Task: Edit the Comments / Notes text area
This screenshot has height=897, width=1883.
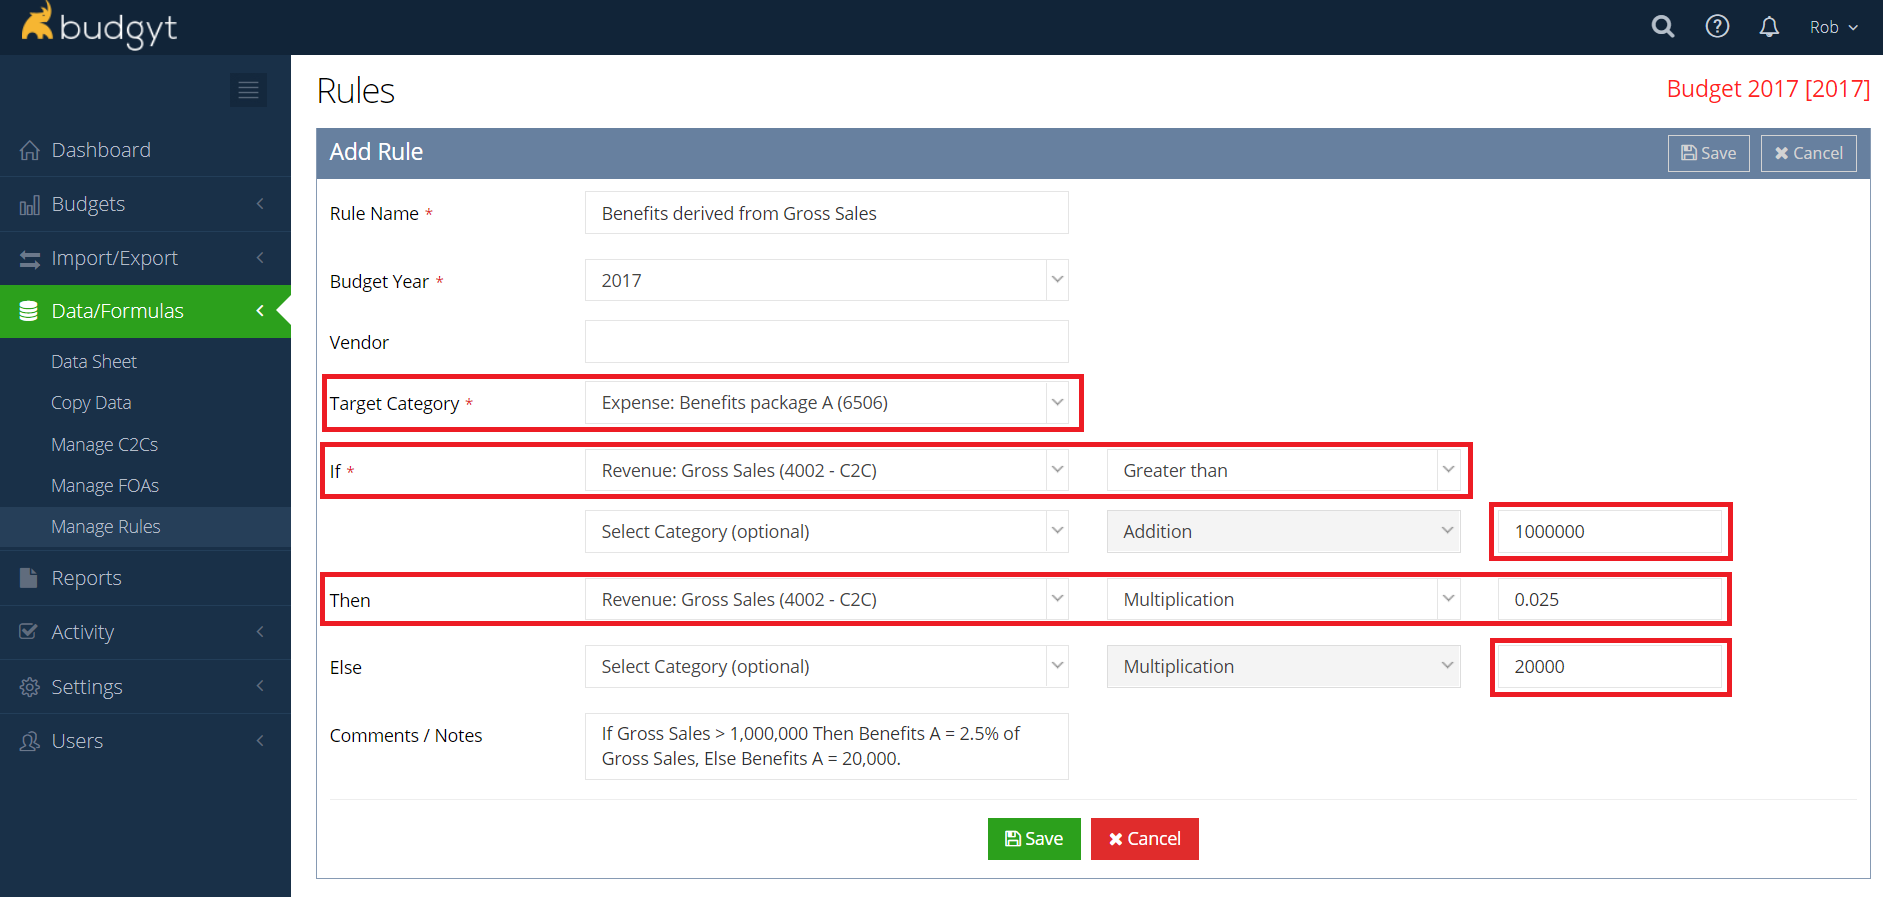Action: point(826,746)
